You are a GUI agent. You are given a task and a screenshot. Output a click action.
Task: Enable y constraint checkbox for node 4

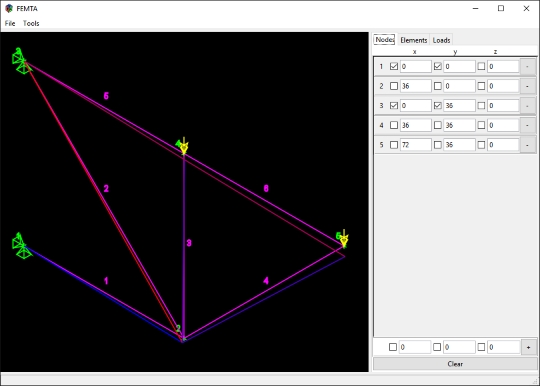click(x=438, y=125)
